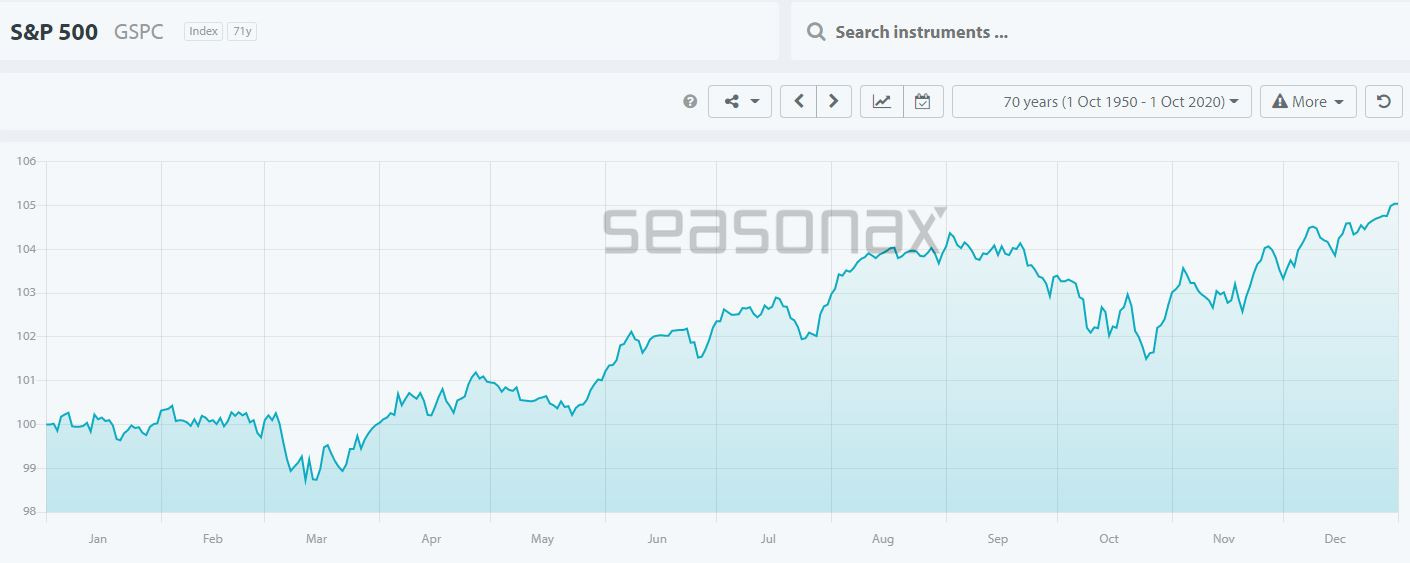1410x563 pixels.
Task: Click the Jul month label
Action: 768,539
